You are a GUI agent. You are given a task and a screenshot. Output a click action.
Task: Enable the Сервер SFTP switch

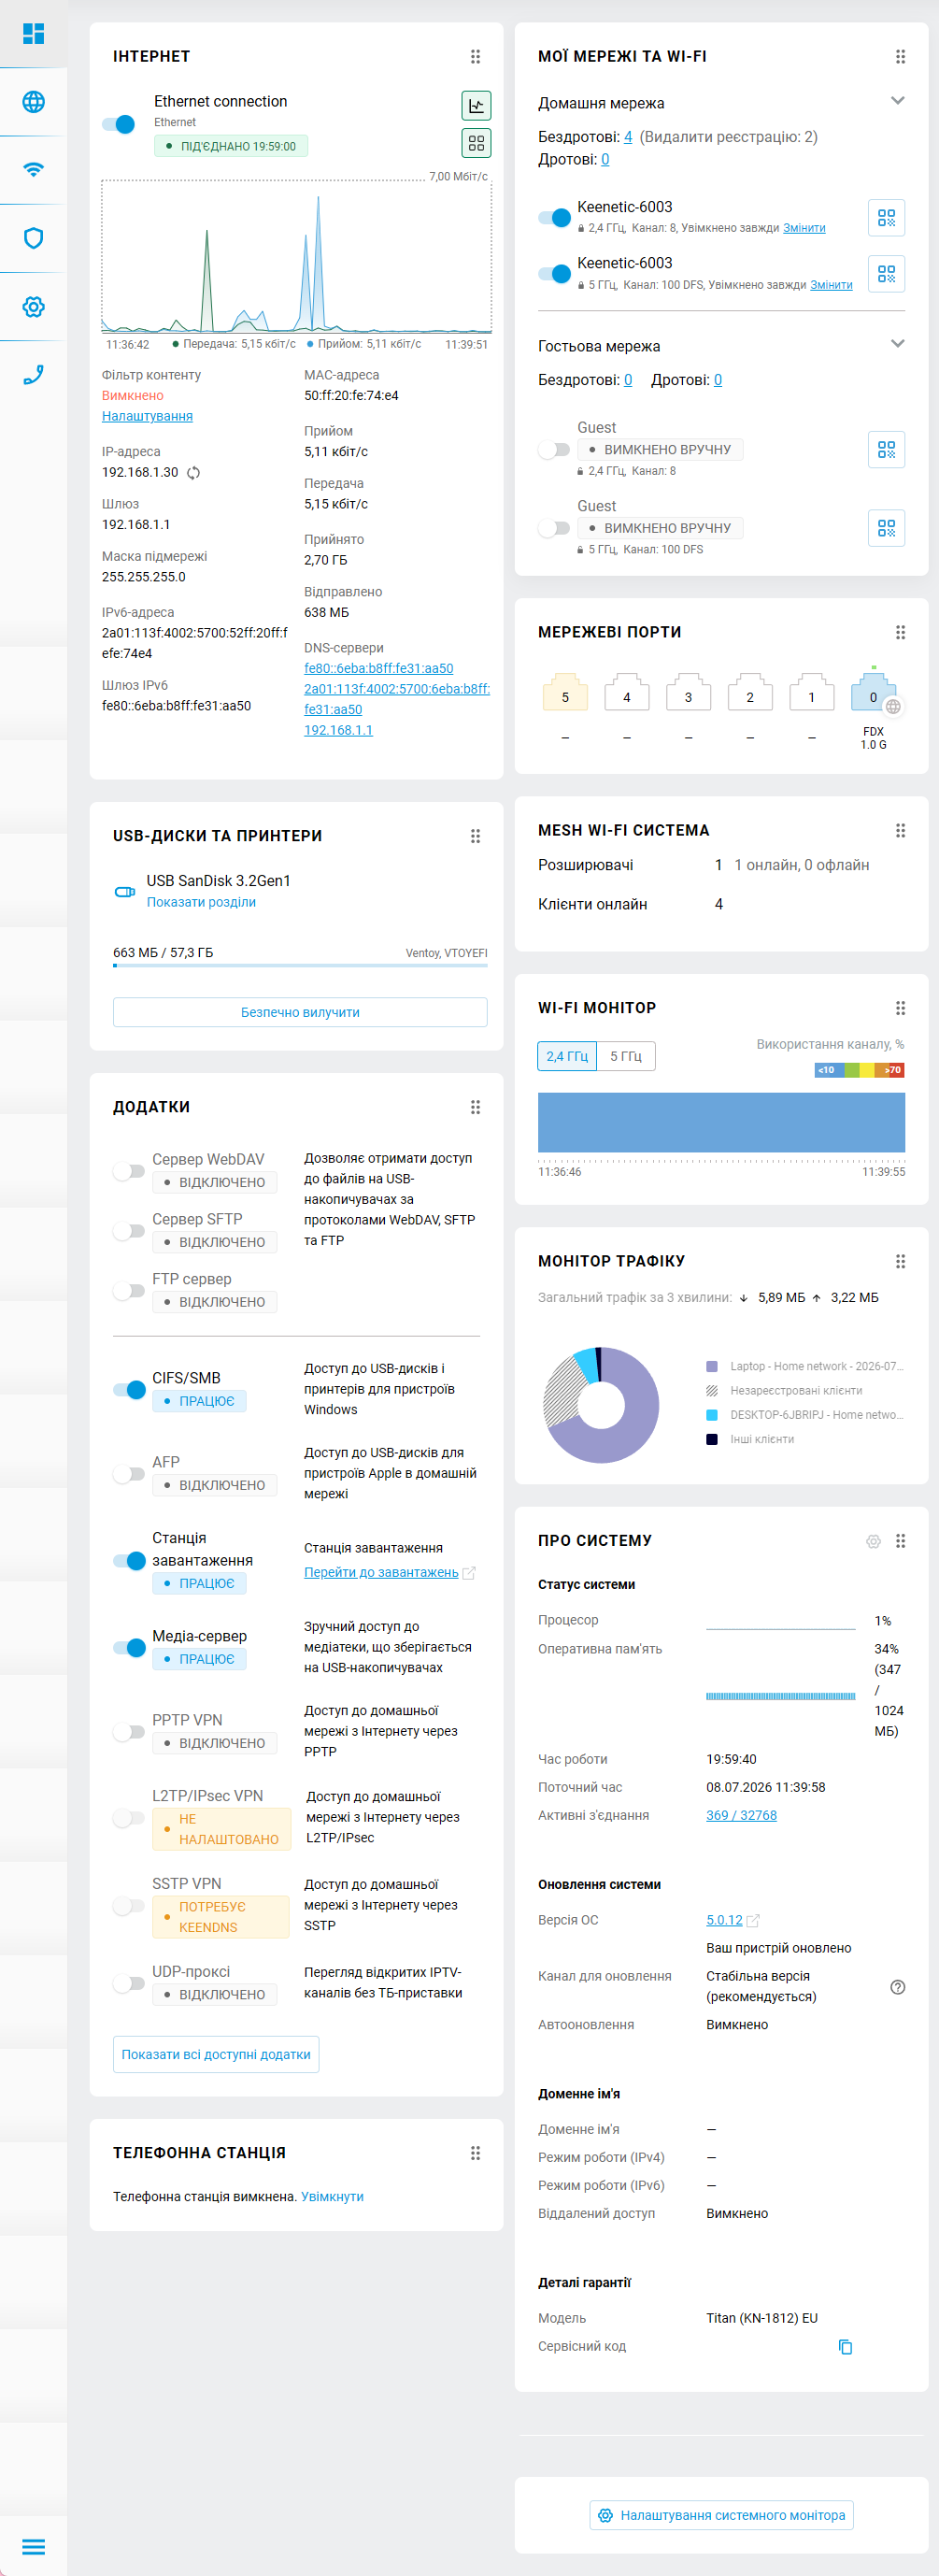(129, 1231)
